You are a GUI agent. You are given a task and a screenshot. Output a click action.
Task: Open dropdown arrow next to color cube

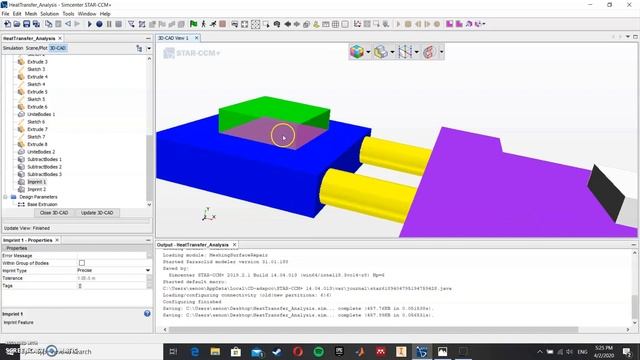coord(368,52)
